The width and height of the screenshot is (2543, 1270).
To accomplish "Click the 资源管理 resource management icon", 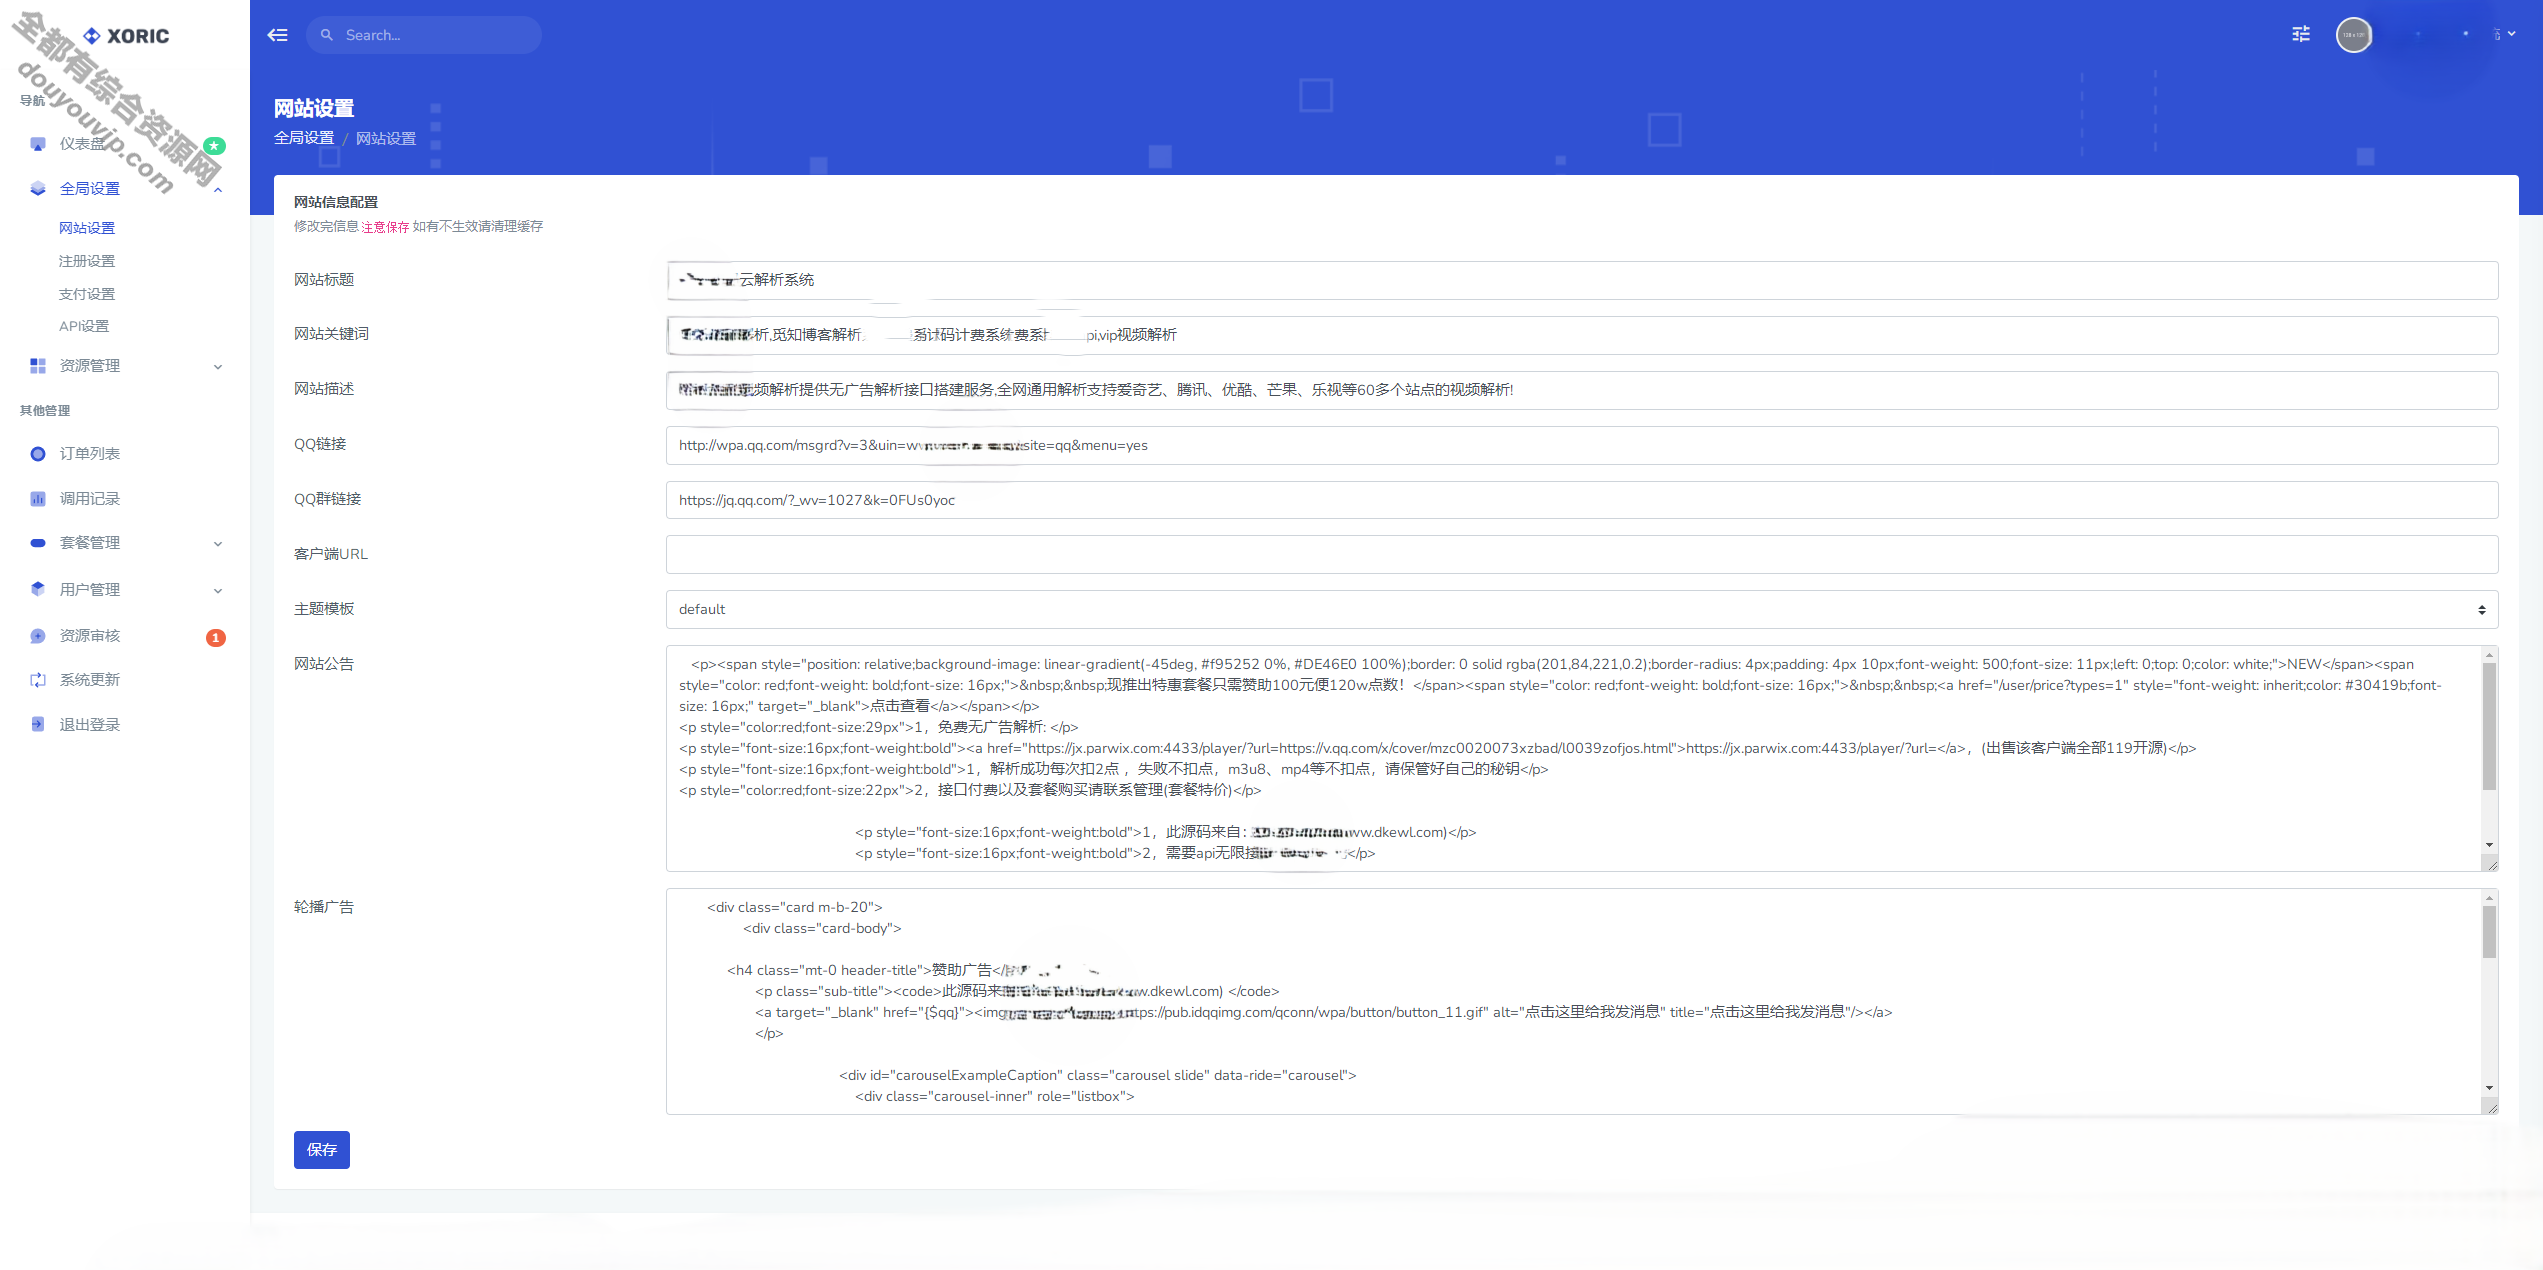I will coord(37,363).
